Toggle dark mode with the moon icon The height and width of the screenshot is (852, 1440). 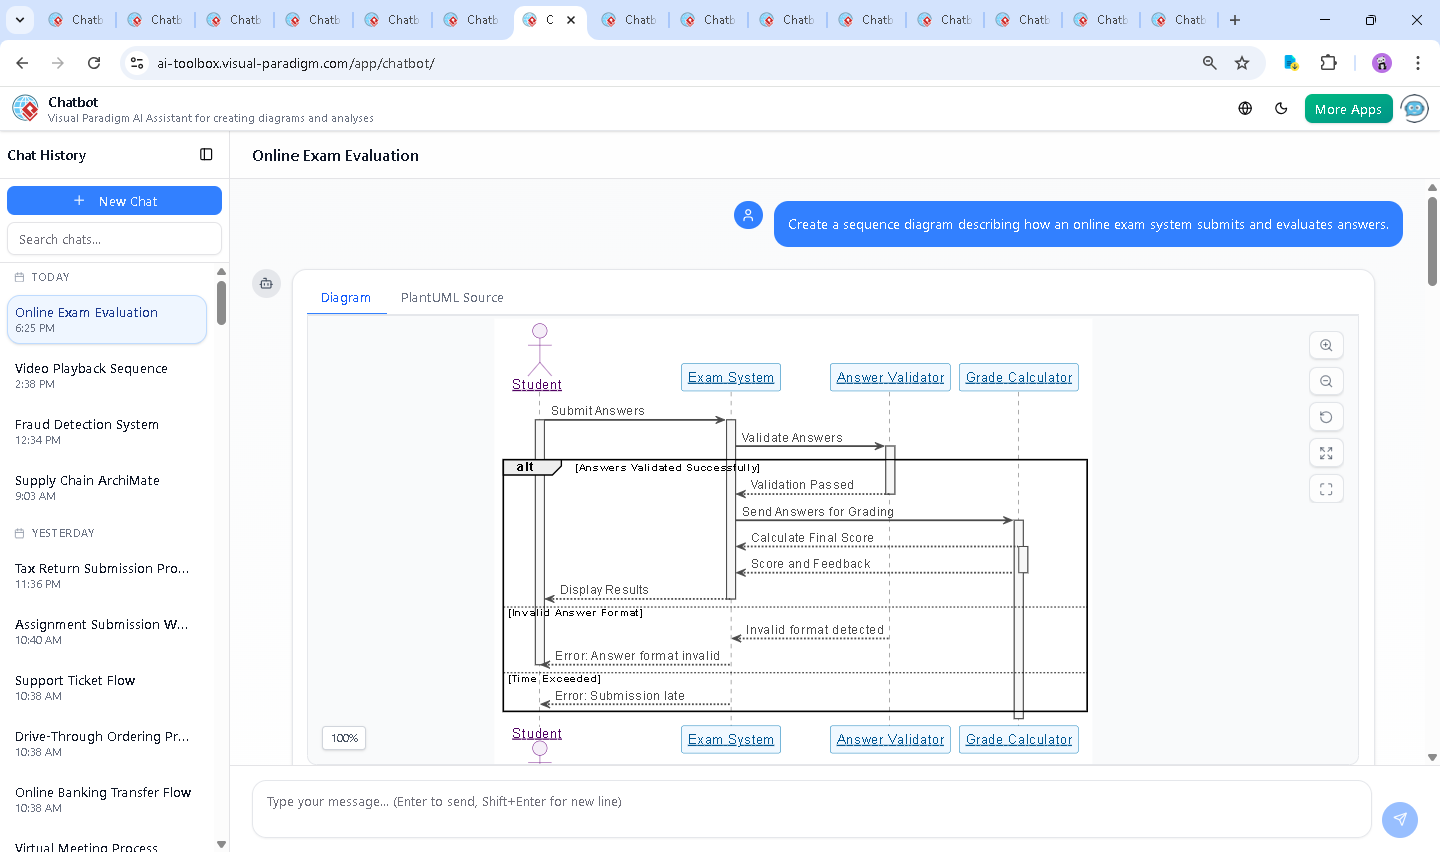[1281, 109]
